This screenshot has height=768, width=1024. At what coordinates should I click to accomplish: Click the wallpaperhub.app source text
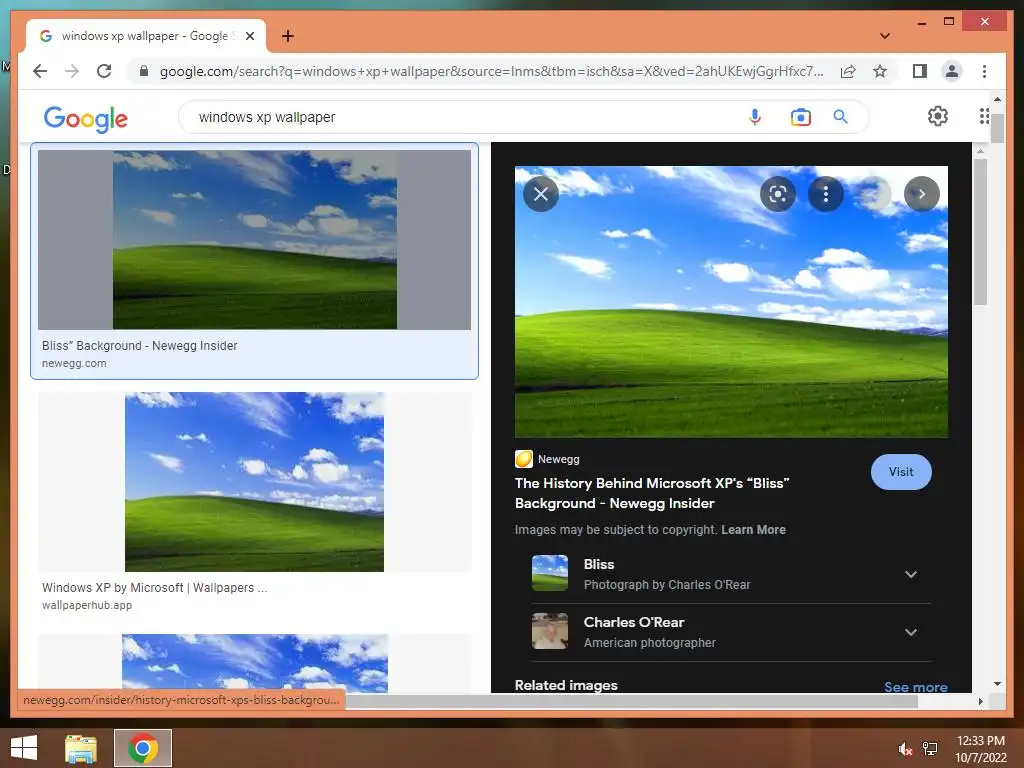coord(87,605)
